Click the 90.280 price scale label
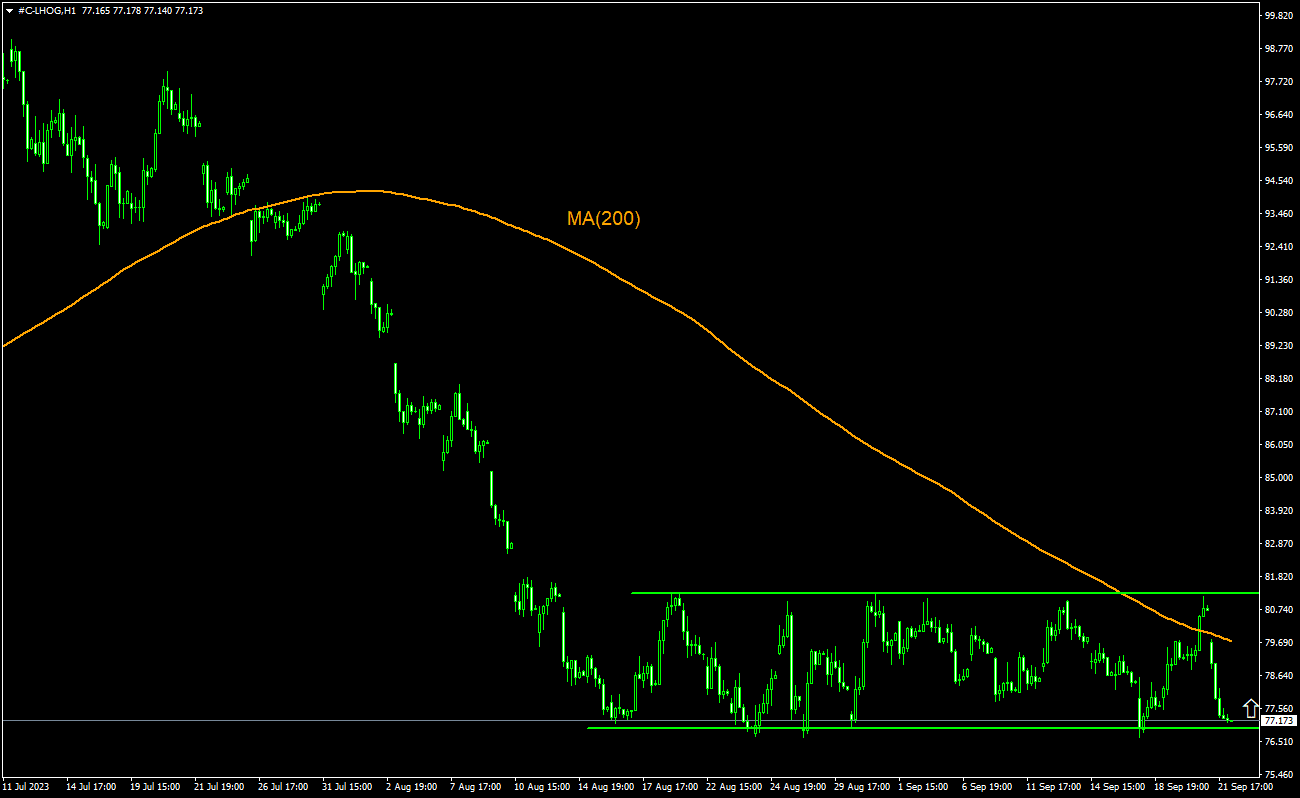This screenshot has width=1300, height=798. click(x=1279, y=313)
